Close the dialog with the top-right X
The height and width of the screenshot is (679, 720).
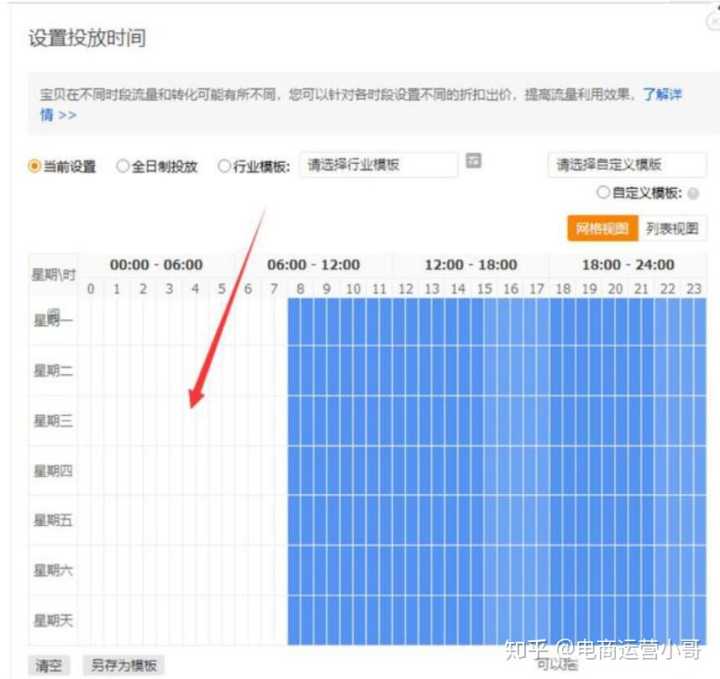[712, 21]
